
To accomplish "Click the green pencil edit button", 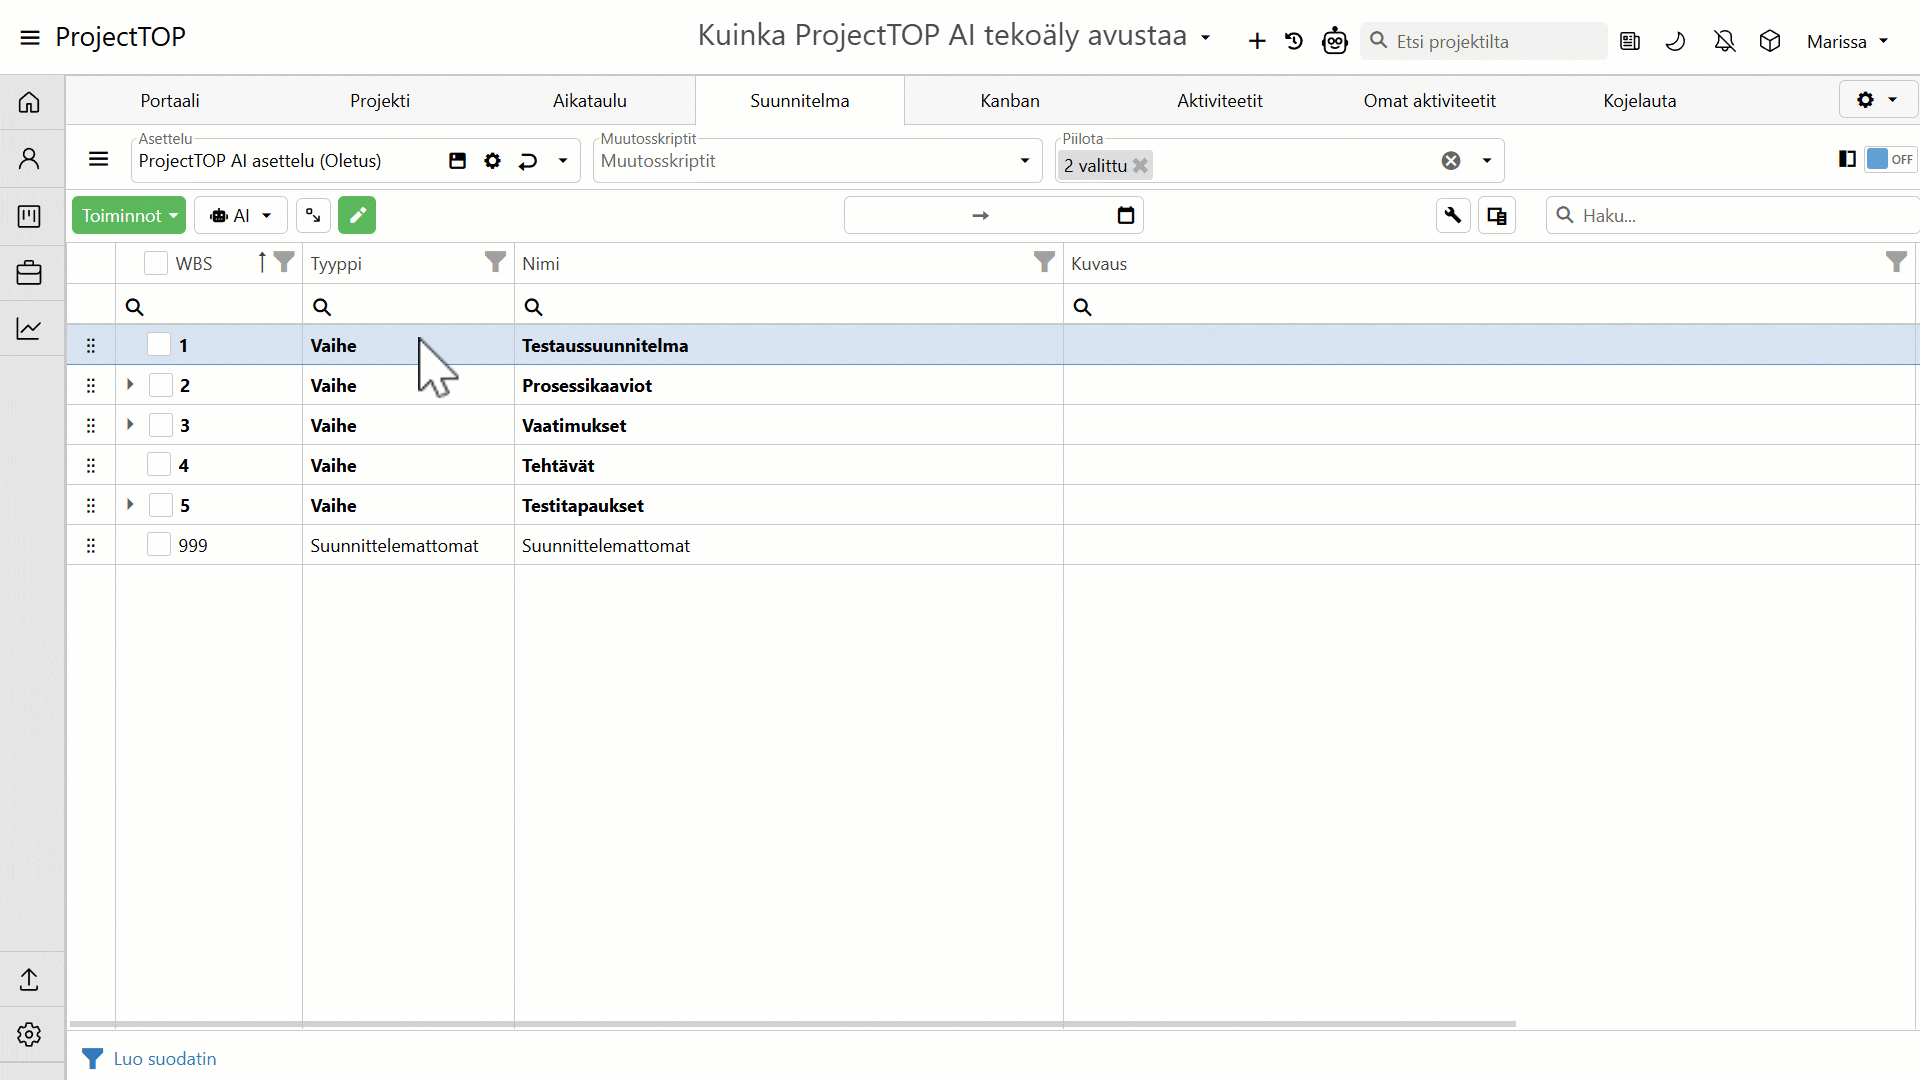I will (357, 215).
